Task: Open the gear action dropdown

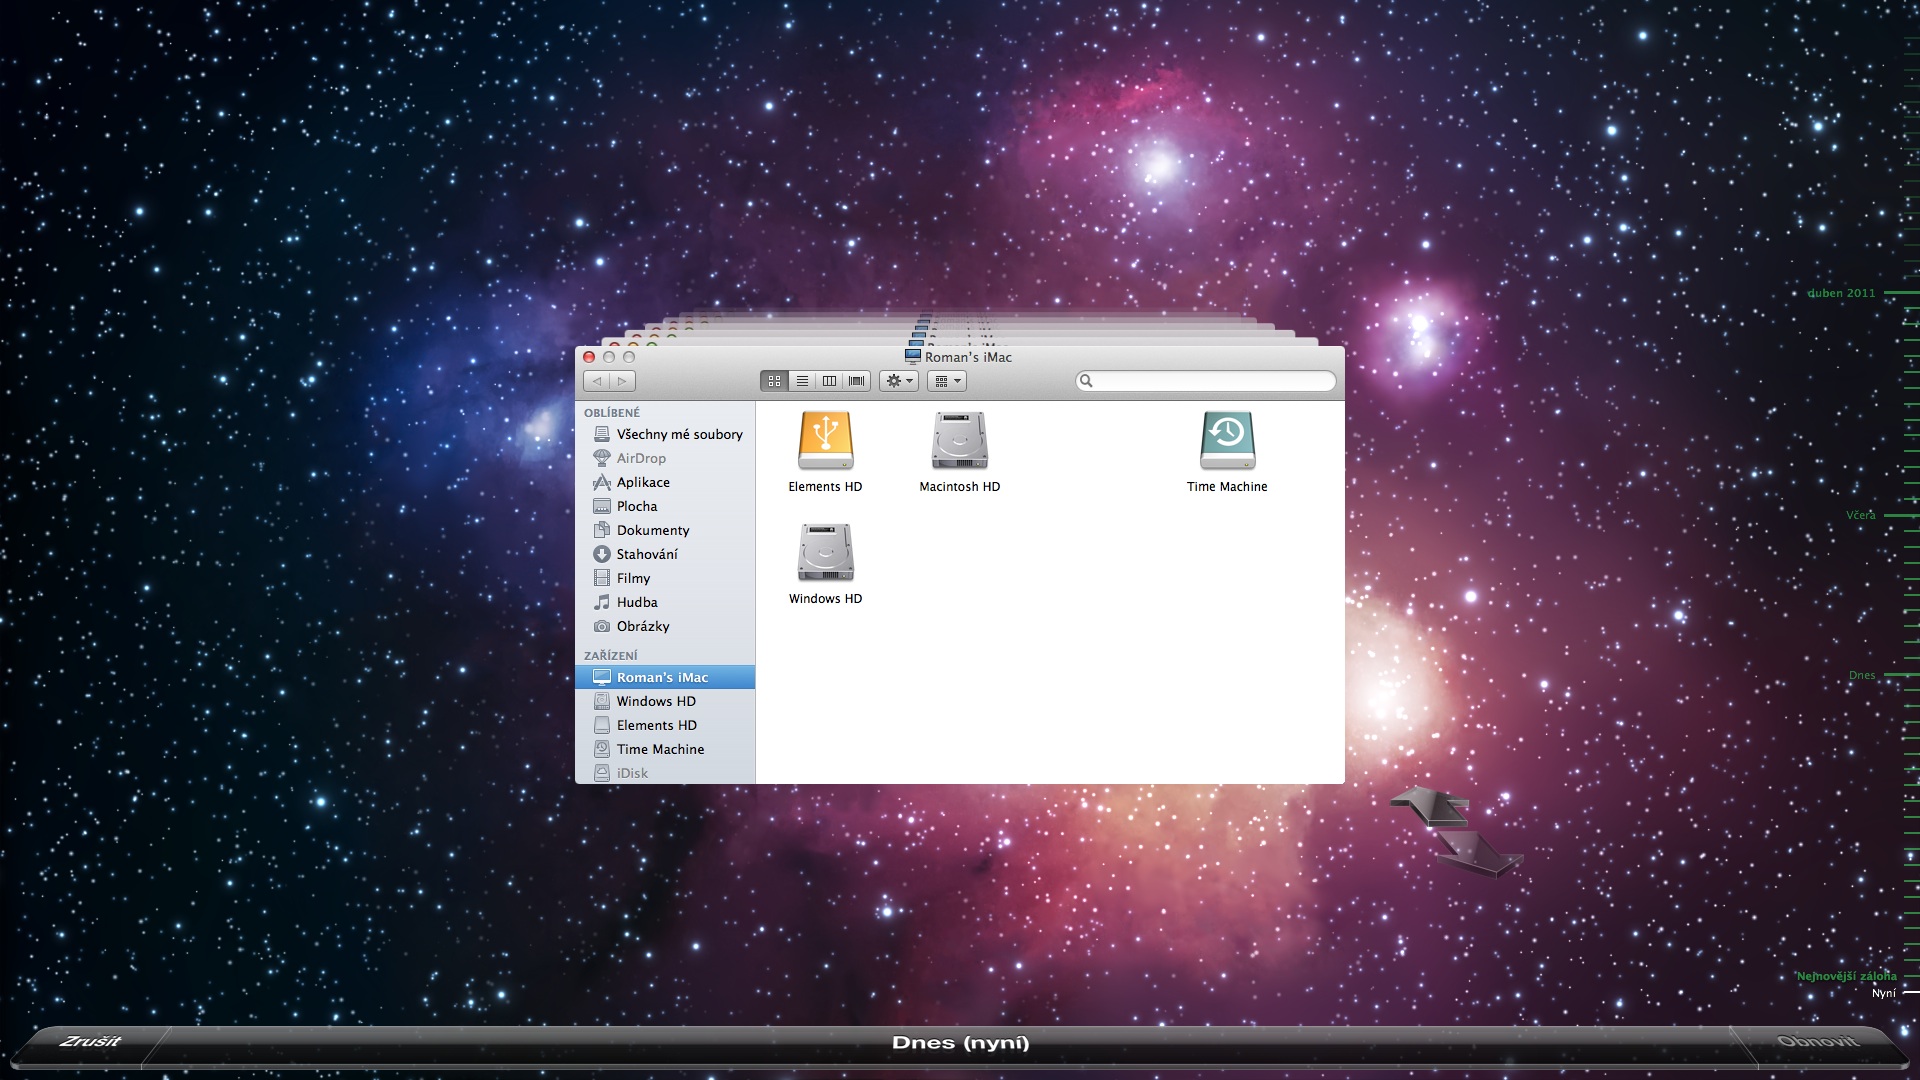Action: tap(899, 381)
